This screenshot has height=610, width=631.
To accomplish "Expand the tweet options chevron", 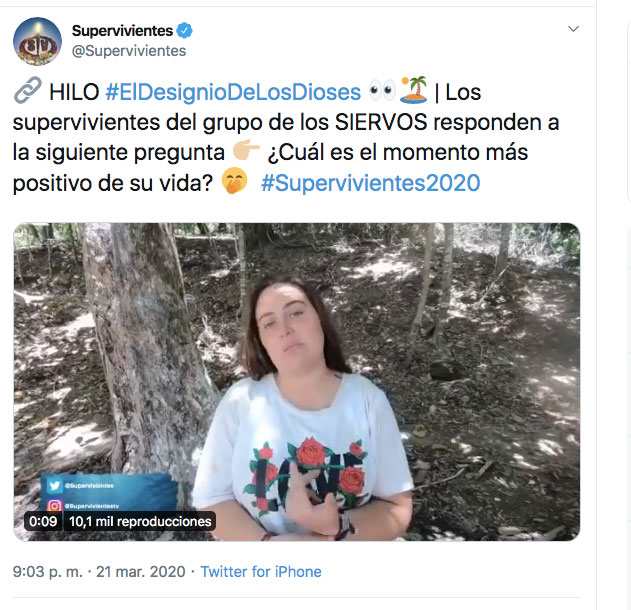I will pyautogui.click(x=573, y=29).
